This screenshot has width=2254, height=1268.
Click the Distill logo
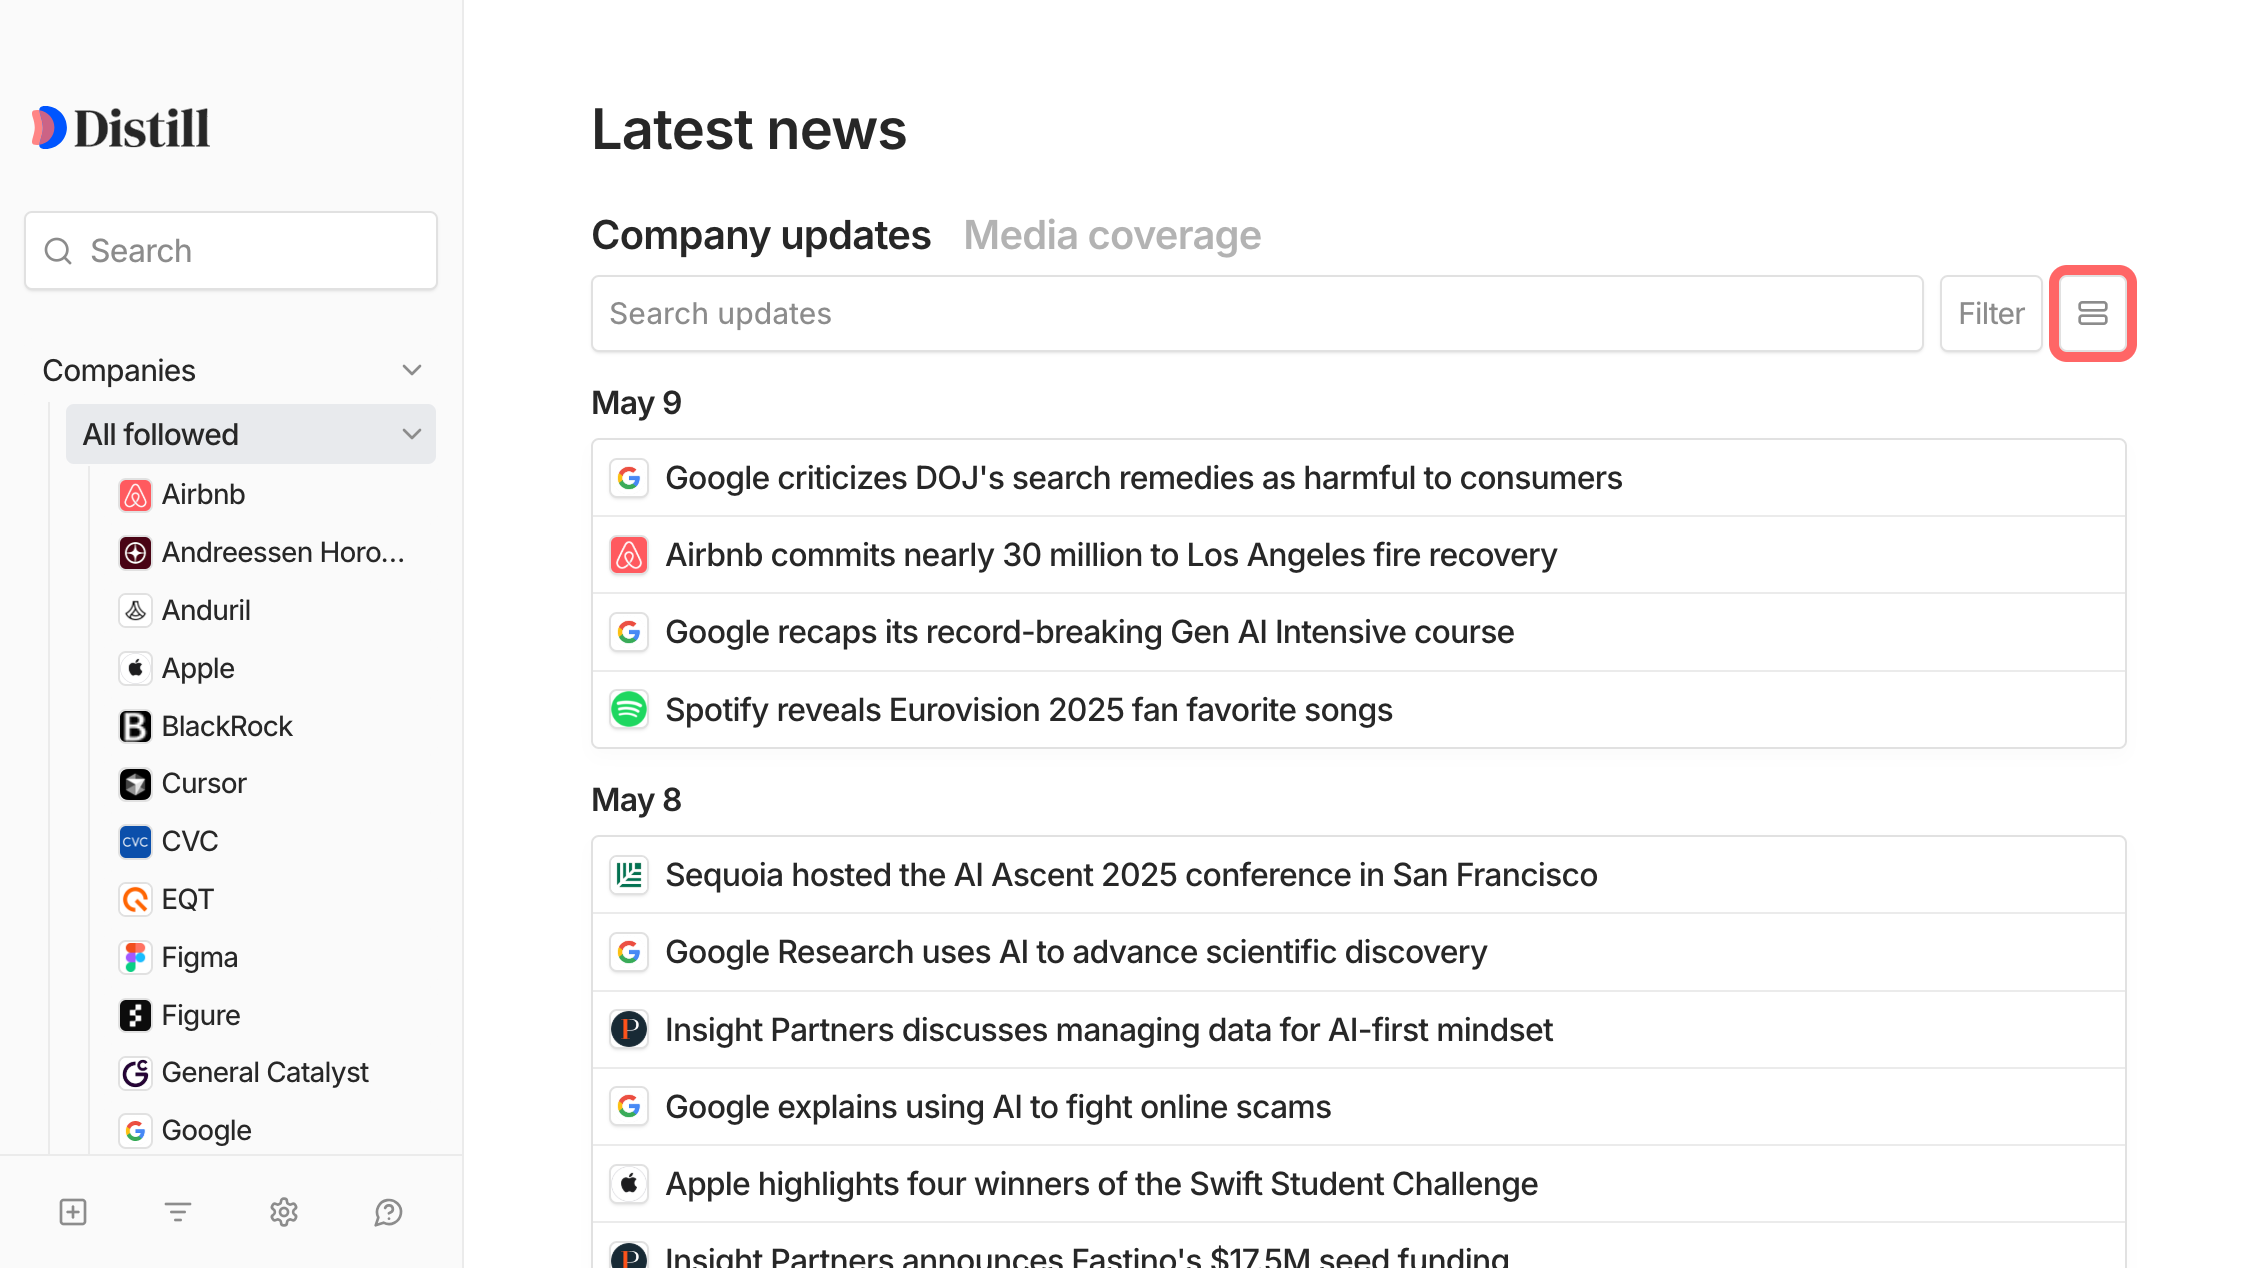coord(120,128)
